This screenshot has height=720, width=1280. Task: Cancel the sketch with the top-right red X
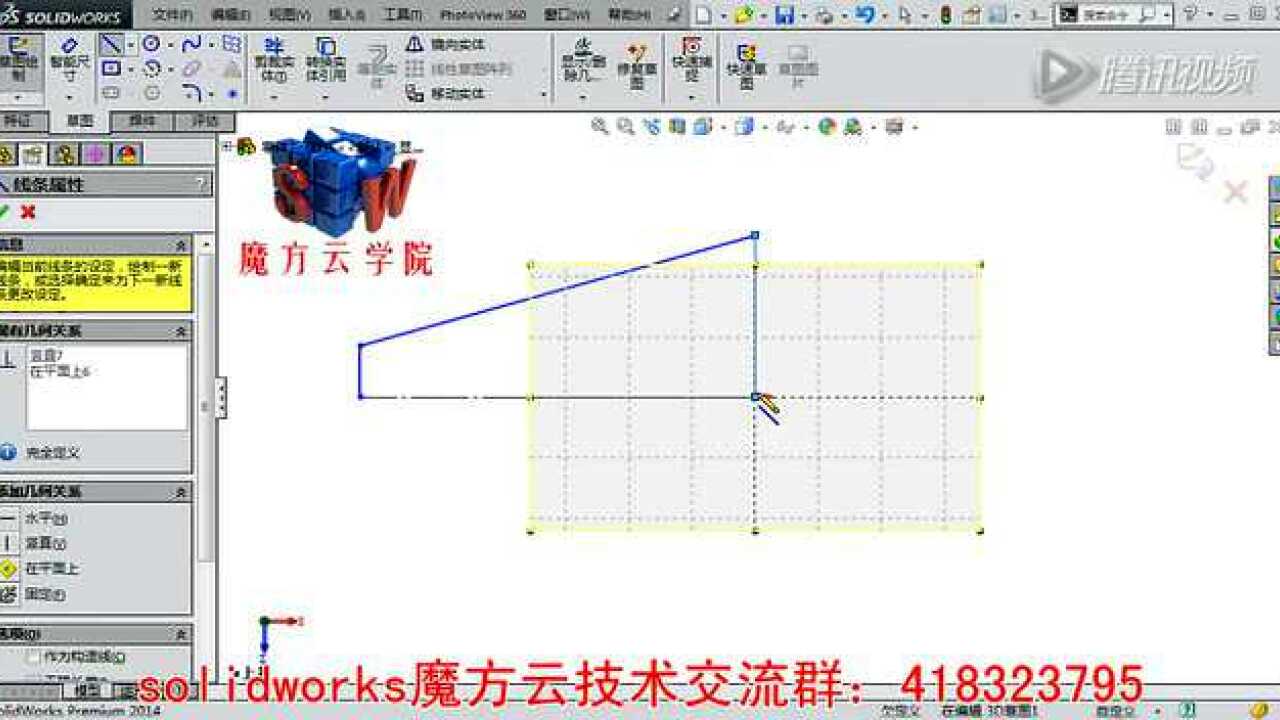(1236, 191)
